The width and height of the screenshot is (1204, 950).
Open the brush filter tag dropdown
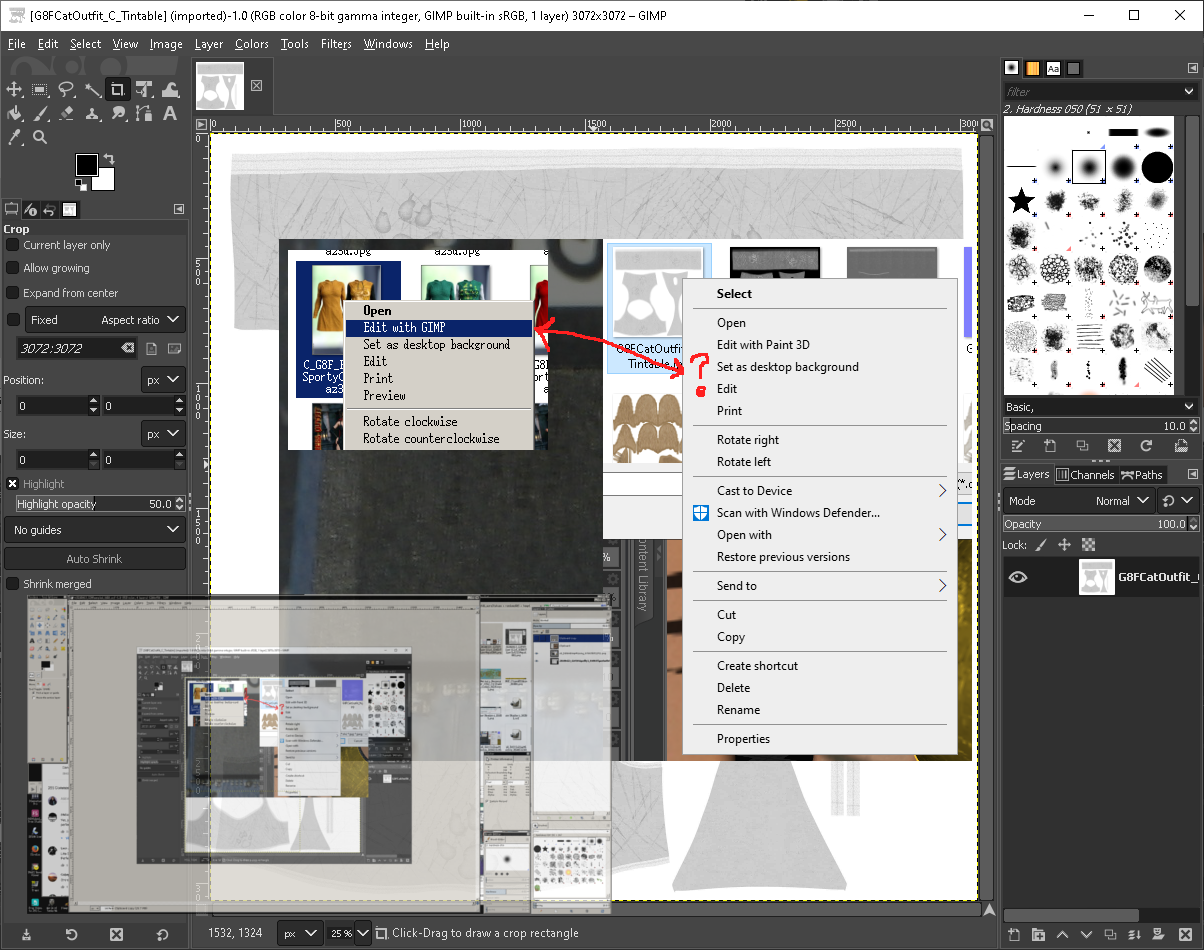click(x=1188, y=92)
